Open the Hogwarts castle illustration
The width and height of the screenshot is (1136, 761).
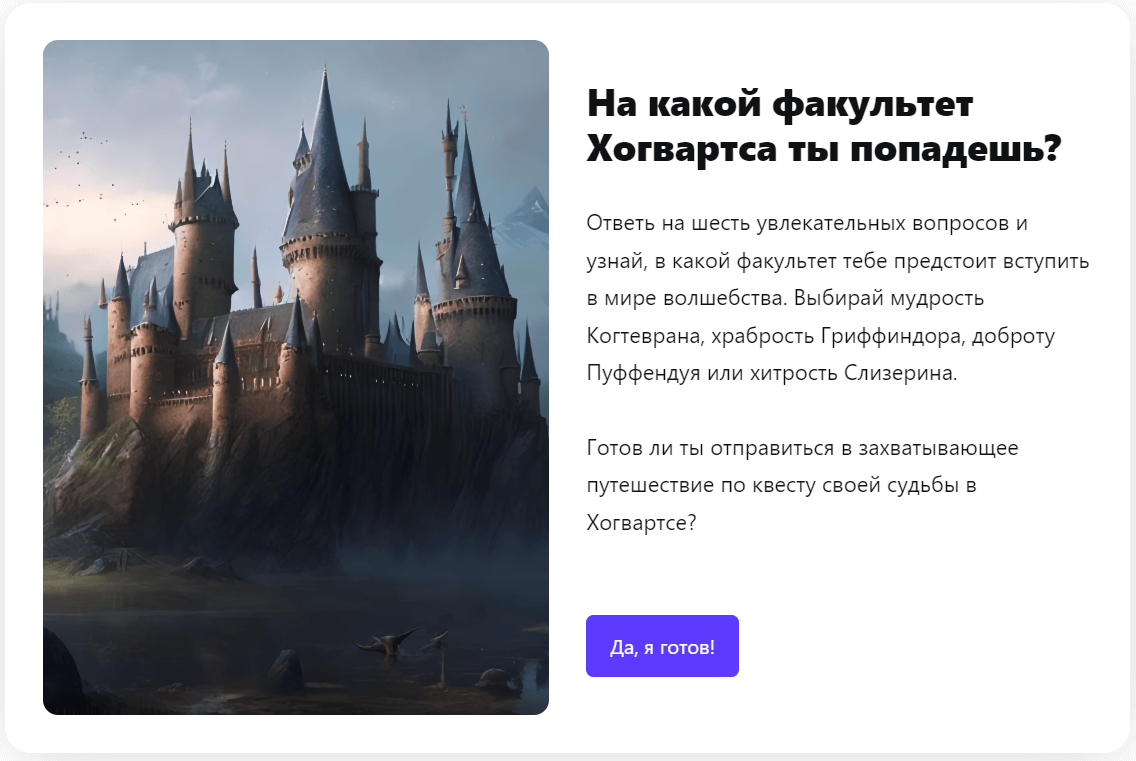[296, 377]
